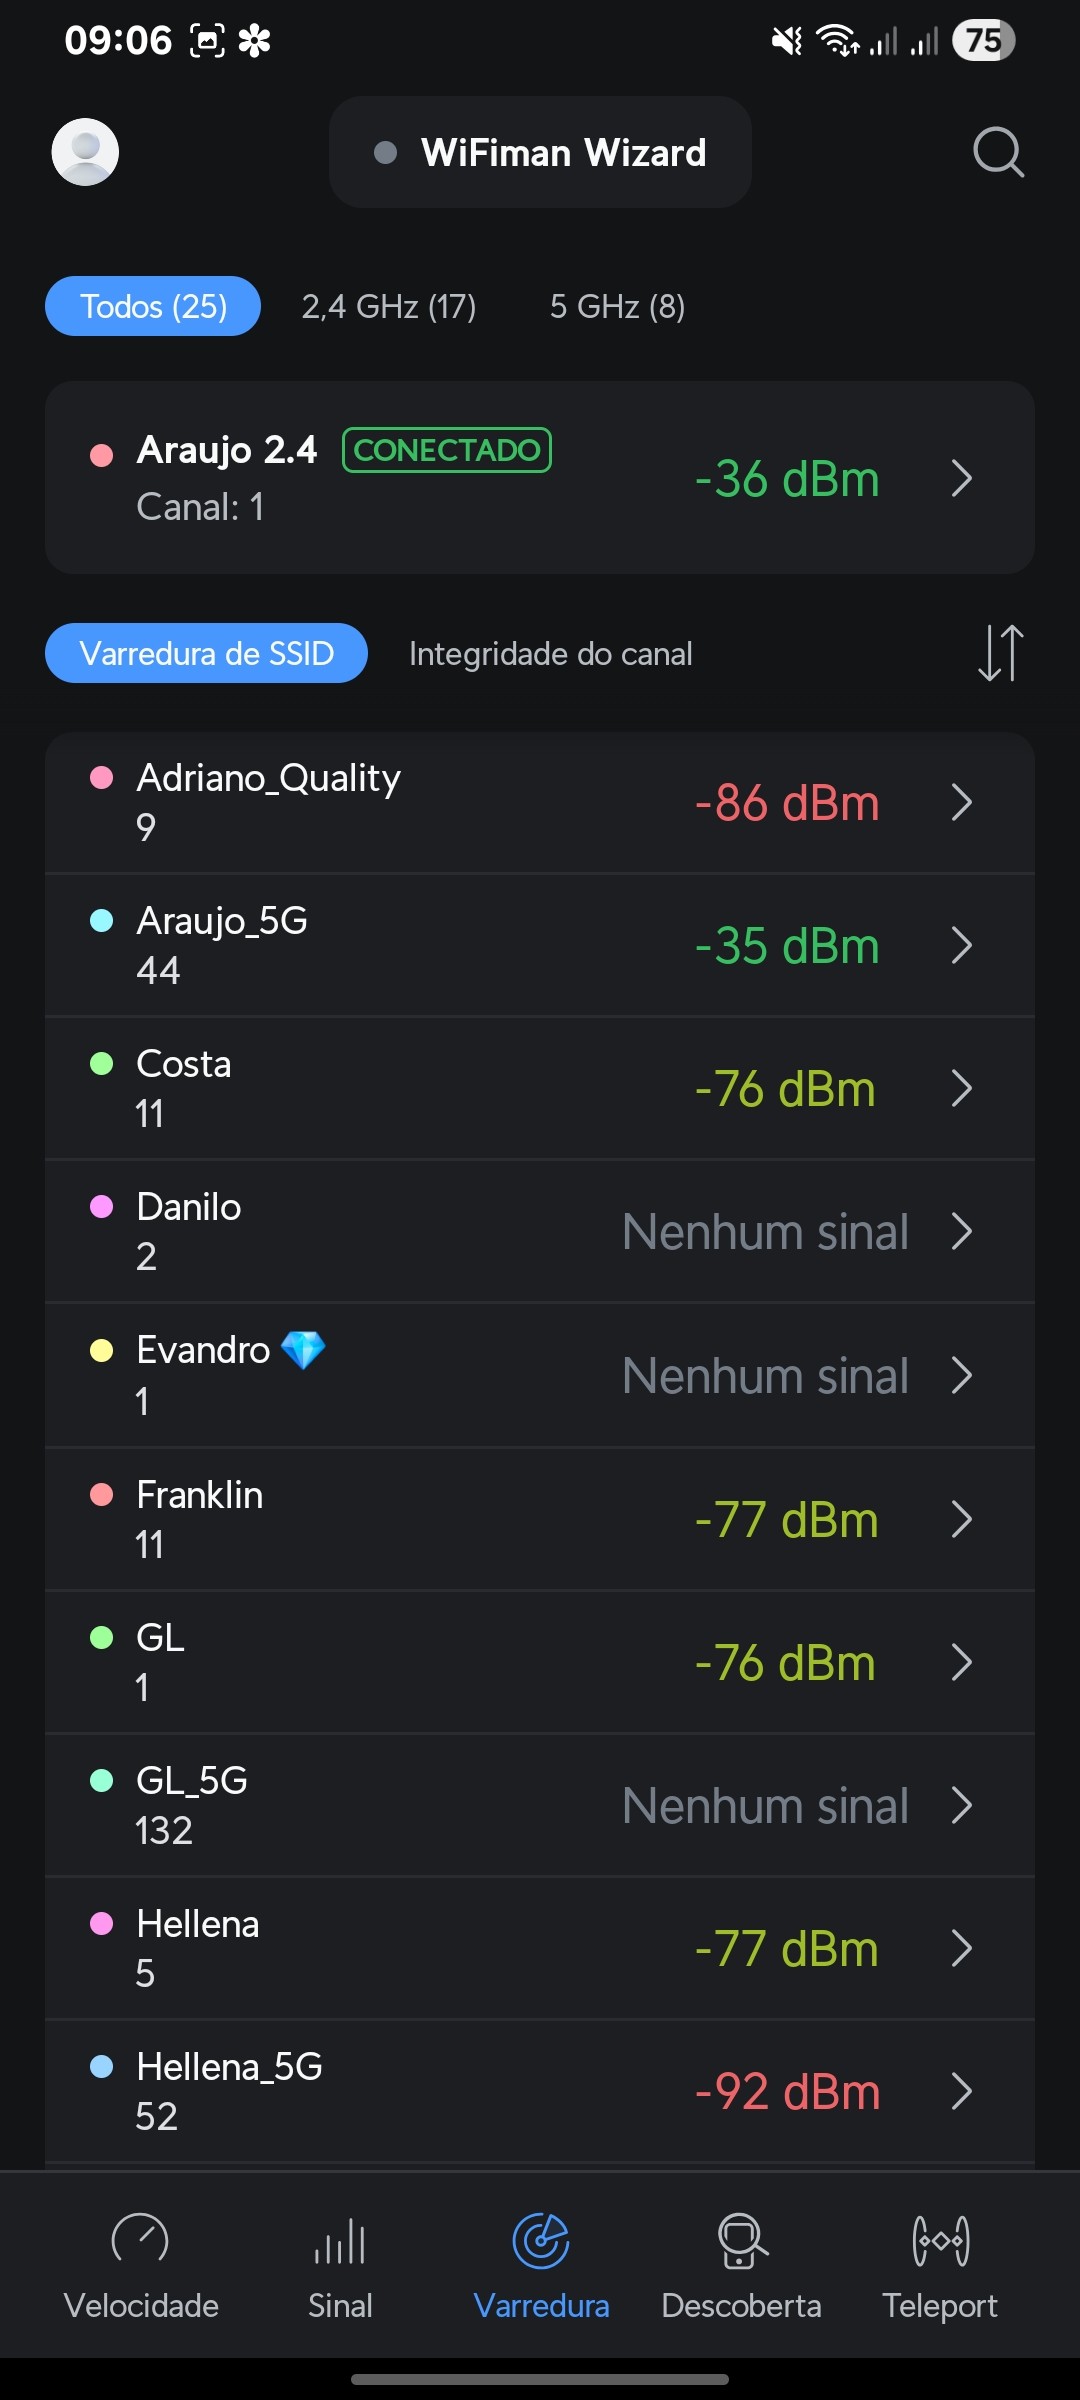Filter by 2,4 GHz (17) networks
Screen dimensions: 1080x2400
pos(389,306)
